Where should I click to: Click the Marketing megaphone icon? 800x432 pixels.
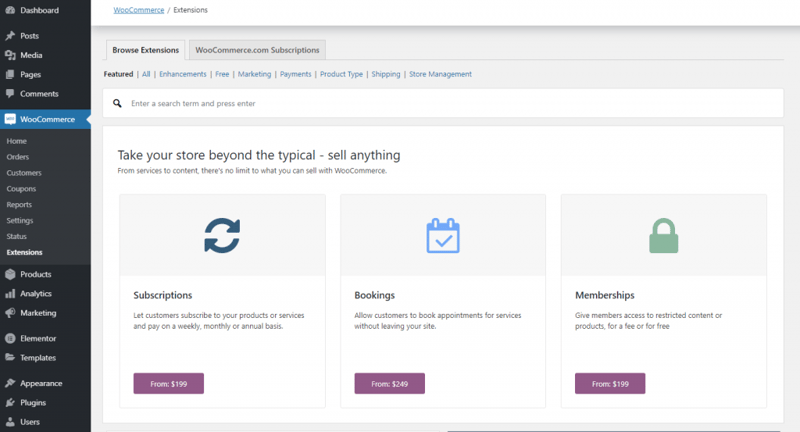tap(10, 313)
